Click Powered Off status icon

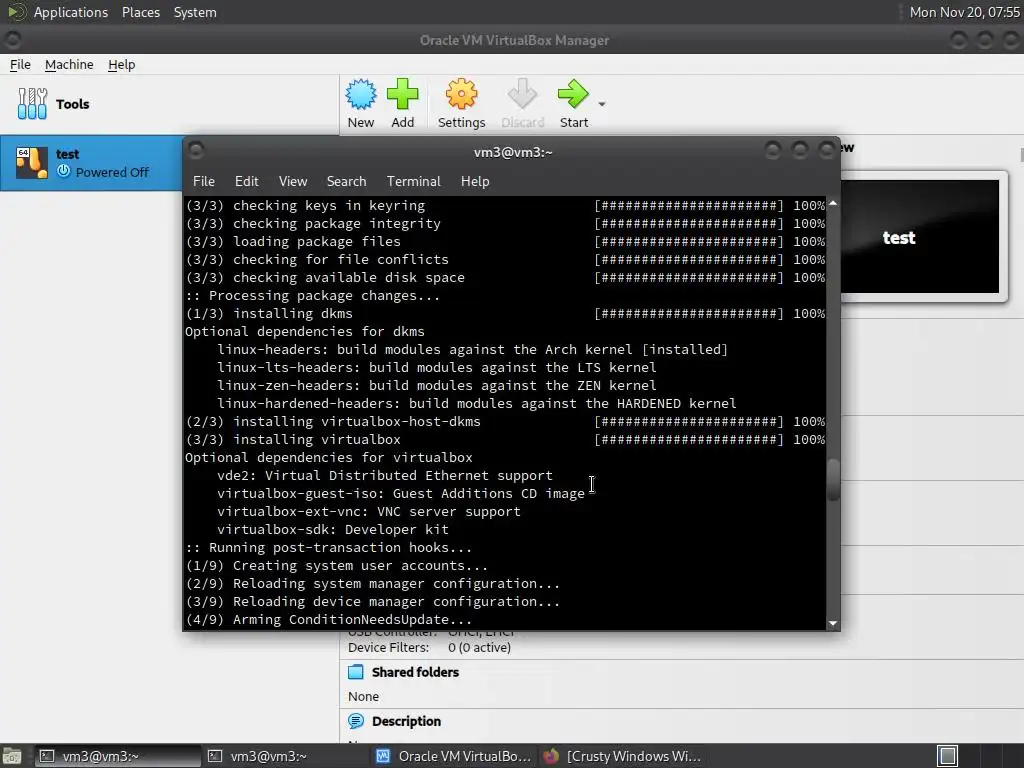coord(63,172)
